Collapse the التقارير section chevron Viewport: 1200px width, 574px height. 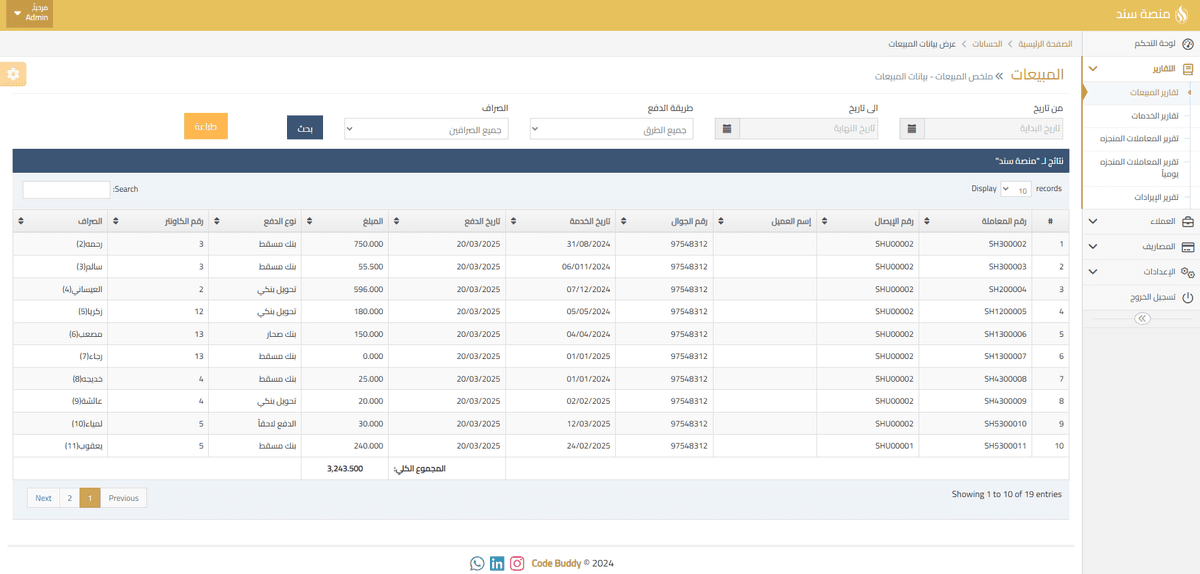point(1092,69)
